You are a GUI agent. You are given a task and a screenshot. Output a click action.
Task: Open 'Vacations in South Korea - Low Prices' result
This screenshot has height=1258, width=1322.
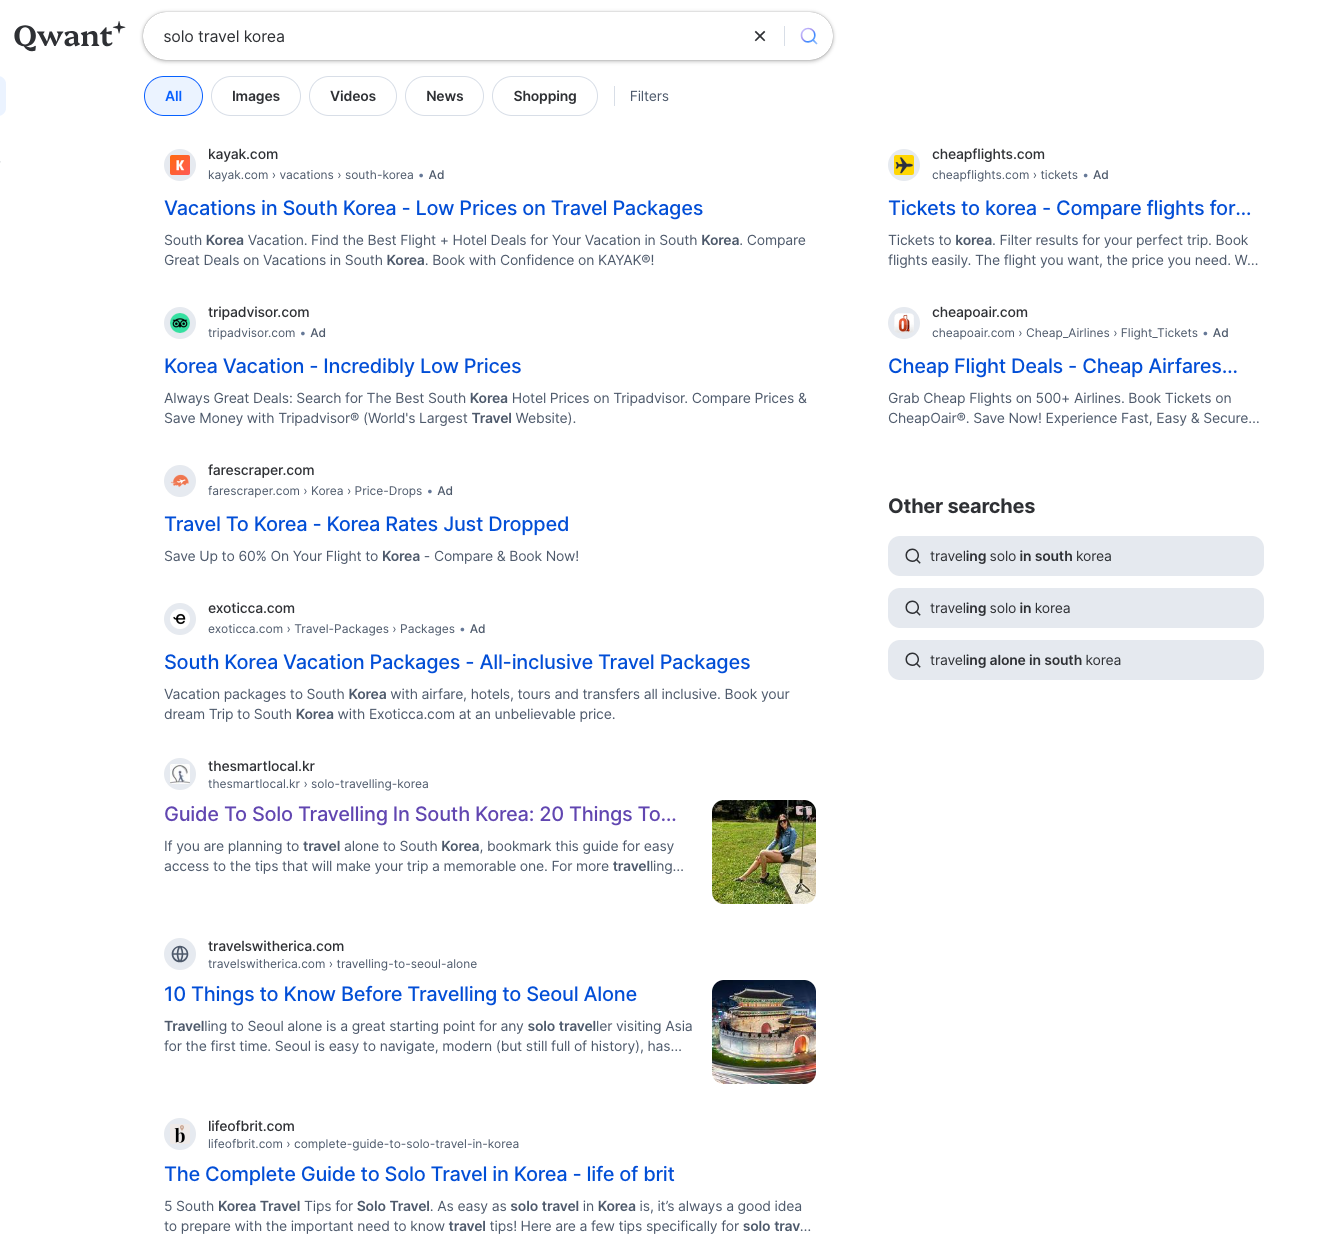coord(433,208)
